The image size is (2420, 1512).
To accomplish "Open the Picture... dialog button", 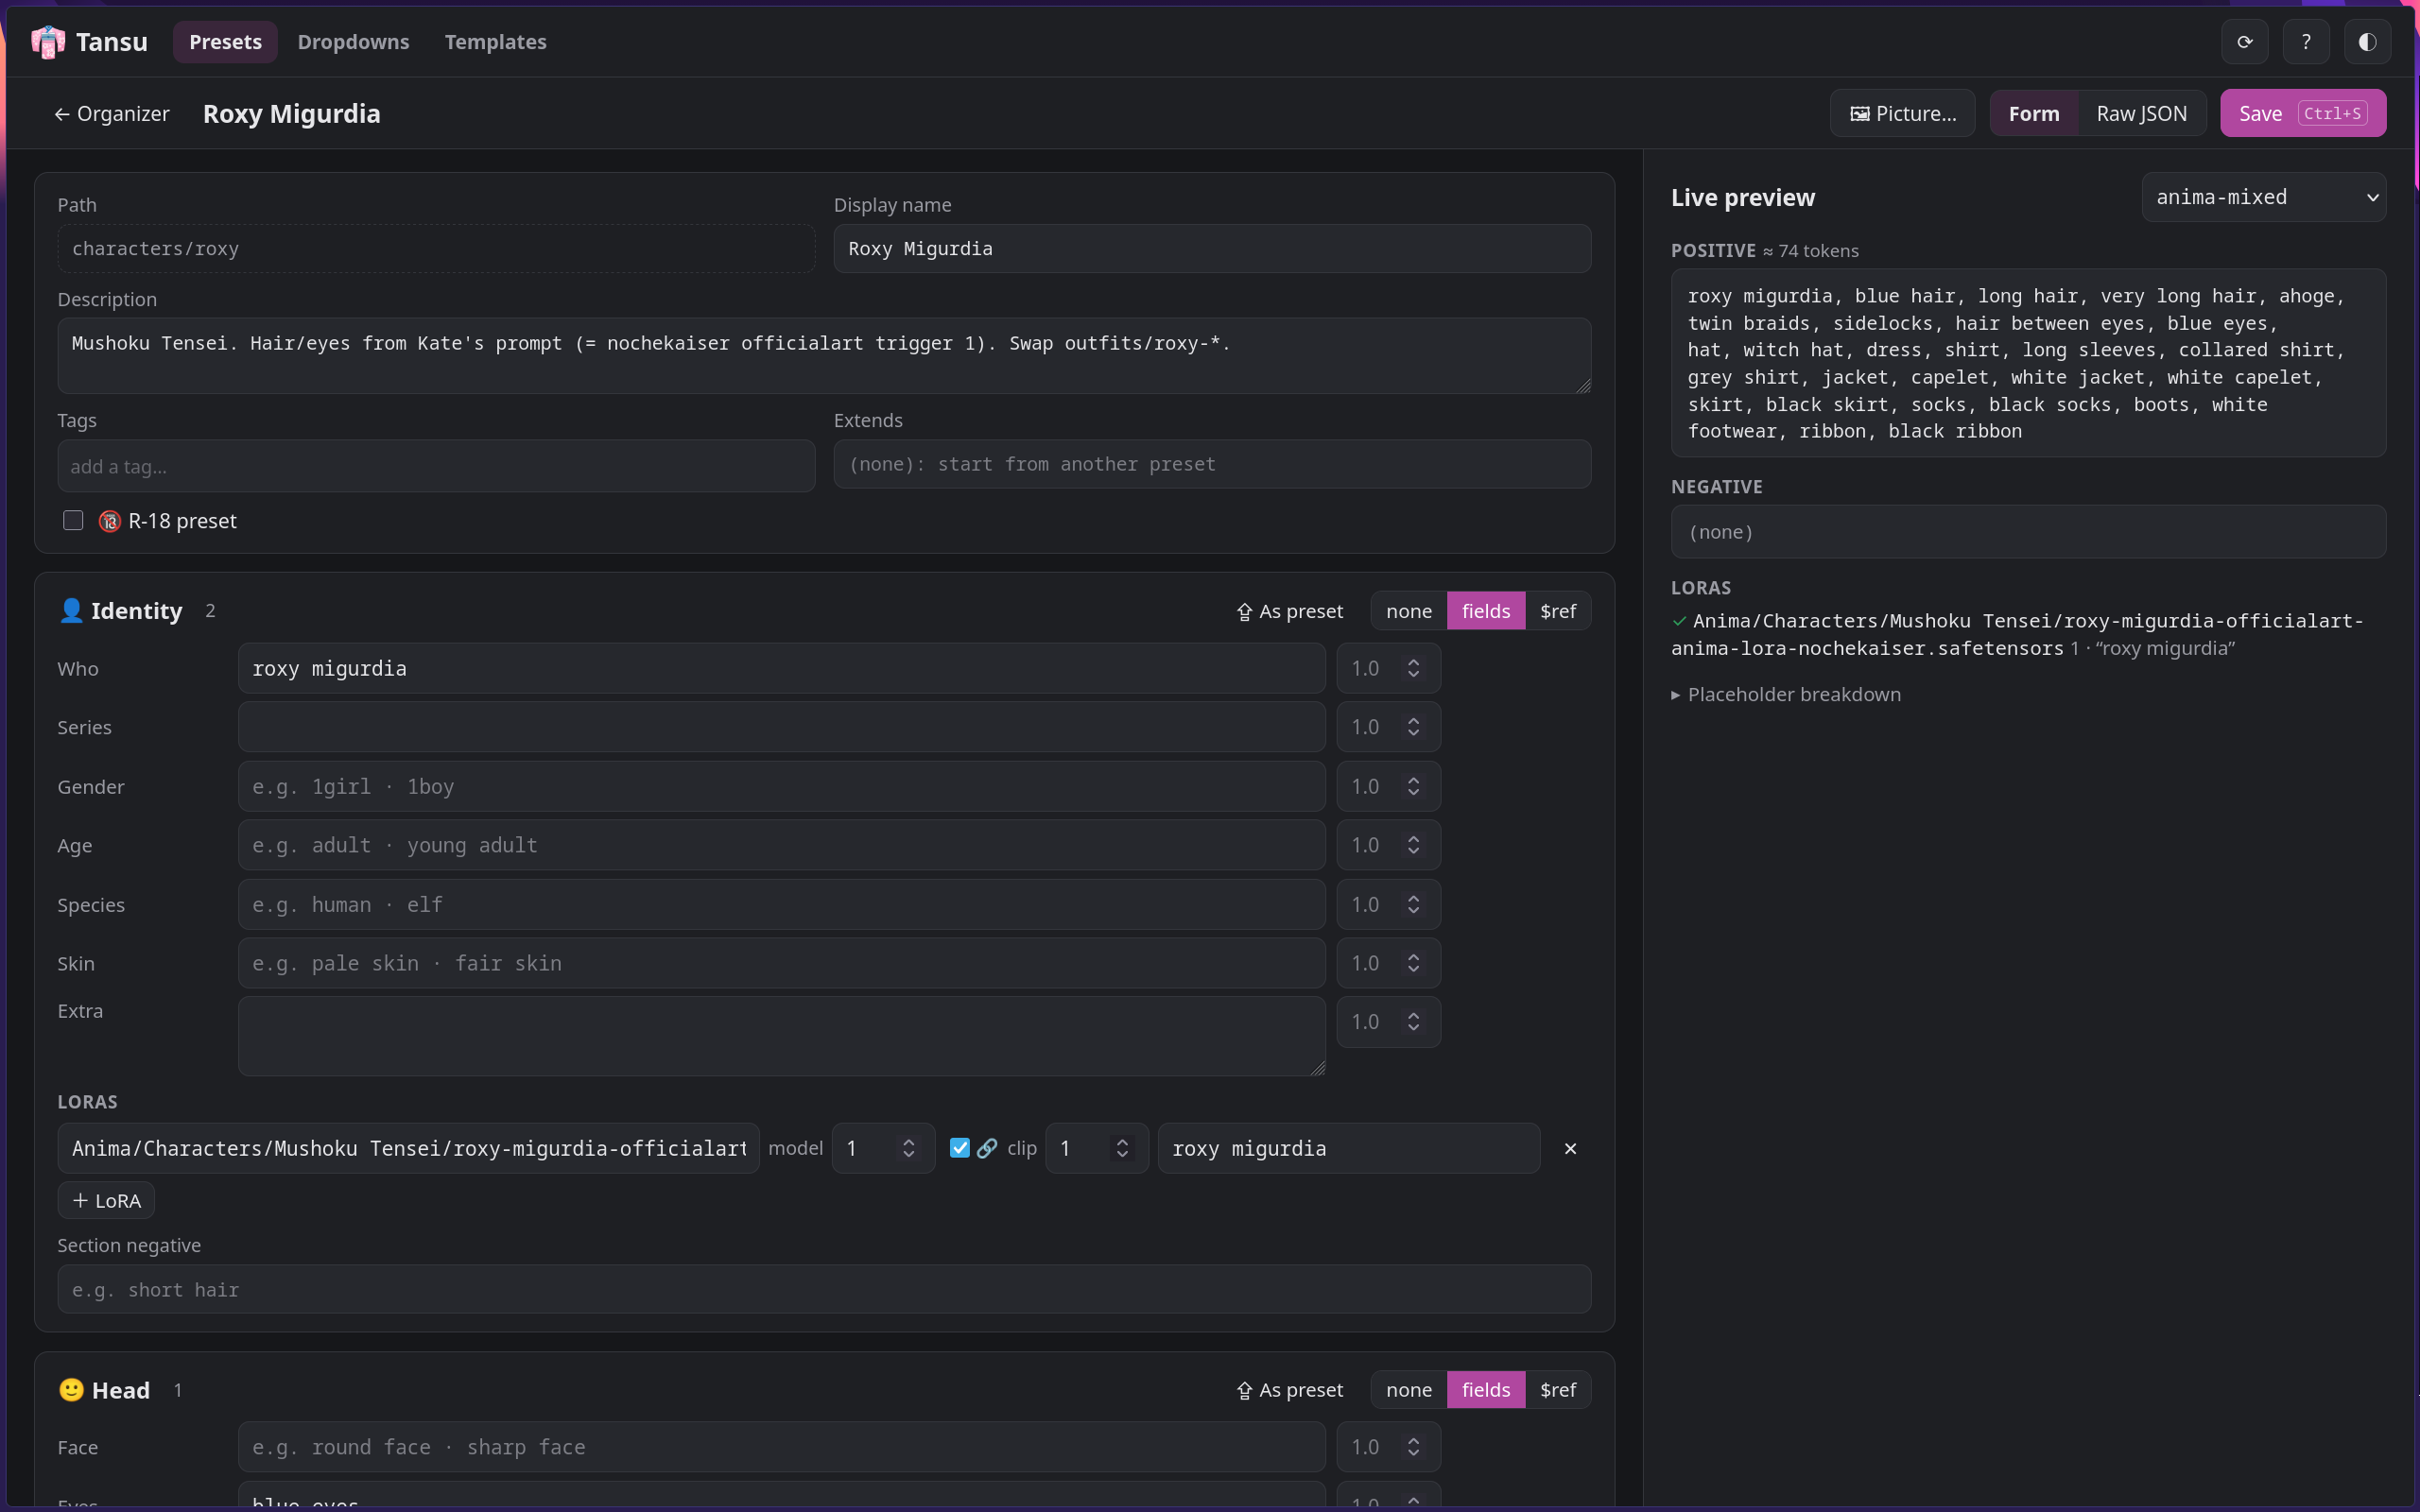I will tap(1902, 113).
